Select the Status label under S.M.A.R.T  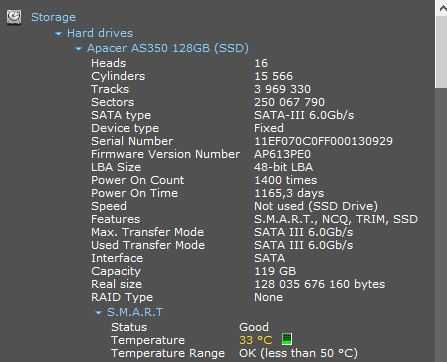(x=129, y=327)
